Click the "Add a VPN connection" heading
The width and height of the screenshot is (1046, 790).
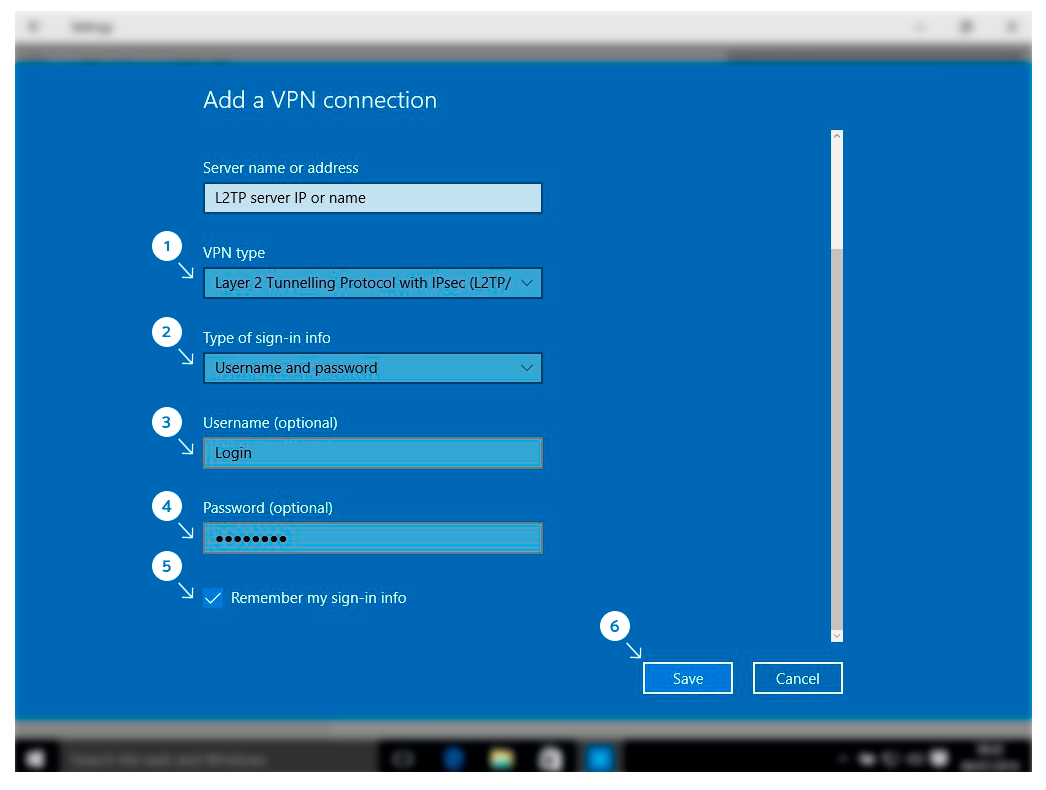pos(320,100)
